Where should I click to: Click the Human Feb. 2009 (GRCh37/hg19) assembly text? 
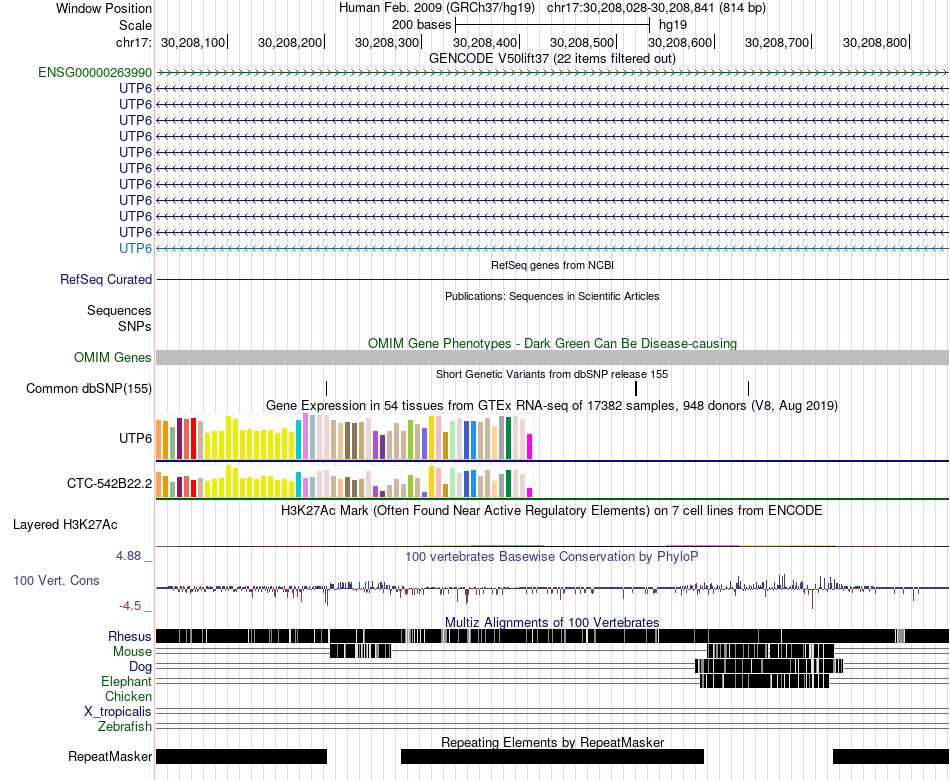[x=437, y=8]
